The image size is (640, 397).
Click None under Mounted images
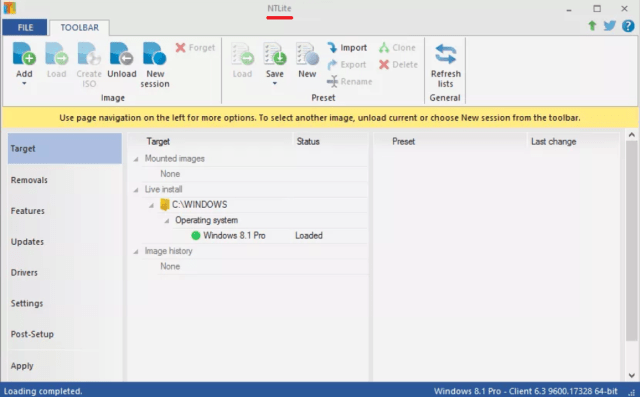point(170,174)
